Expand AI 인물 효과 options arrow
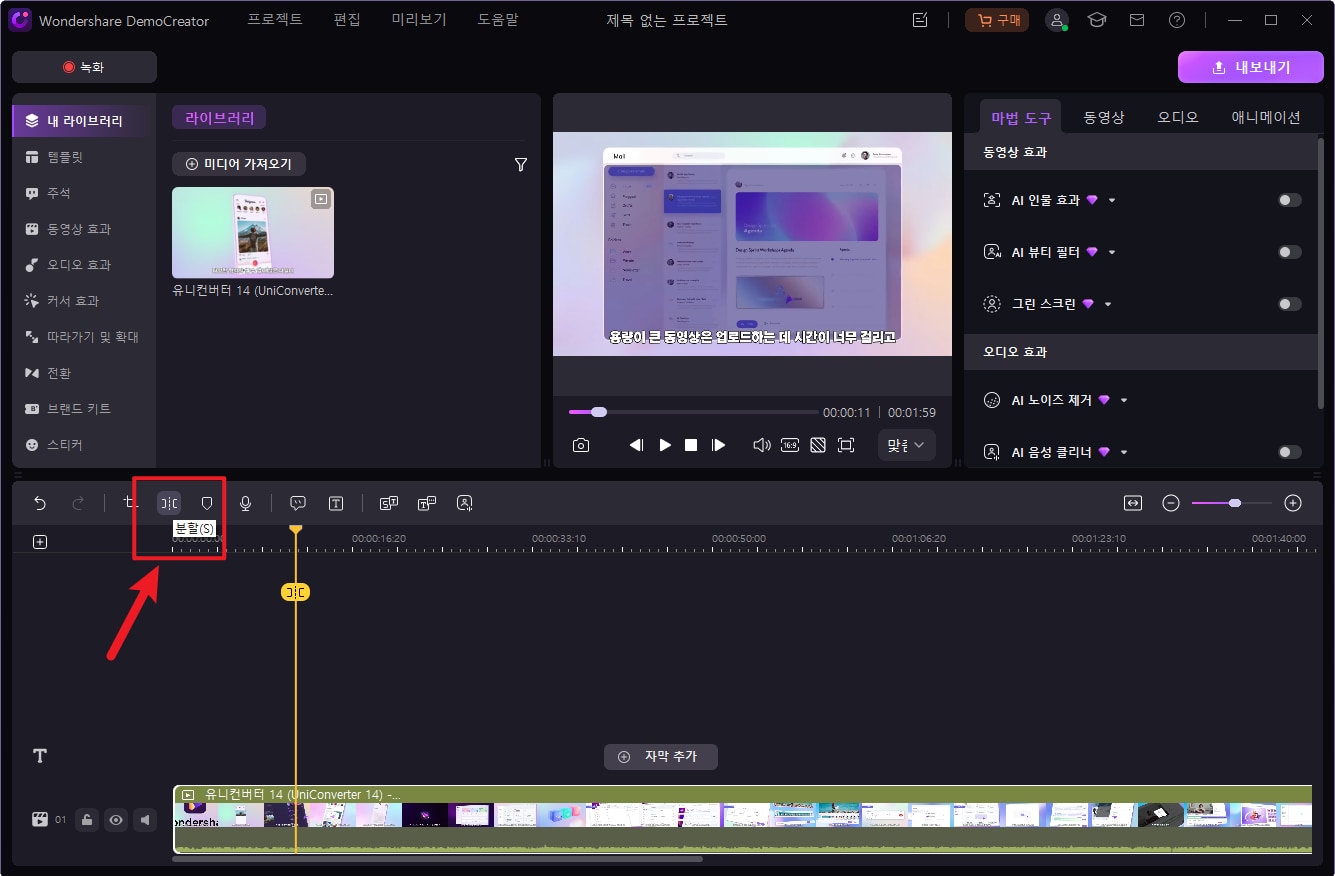 click(x=1112, y=200)
